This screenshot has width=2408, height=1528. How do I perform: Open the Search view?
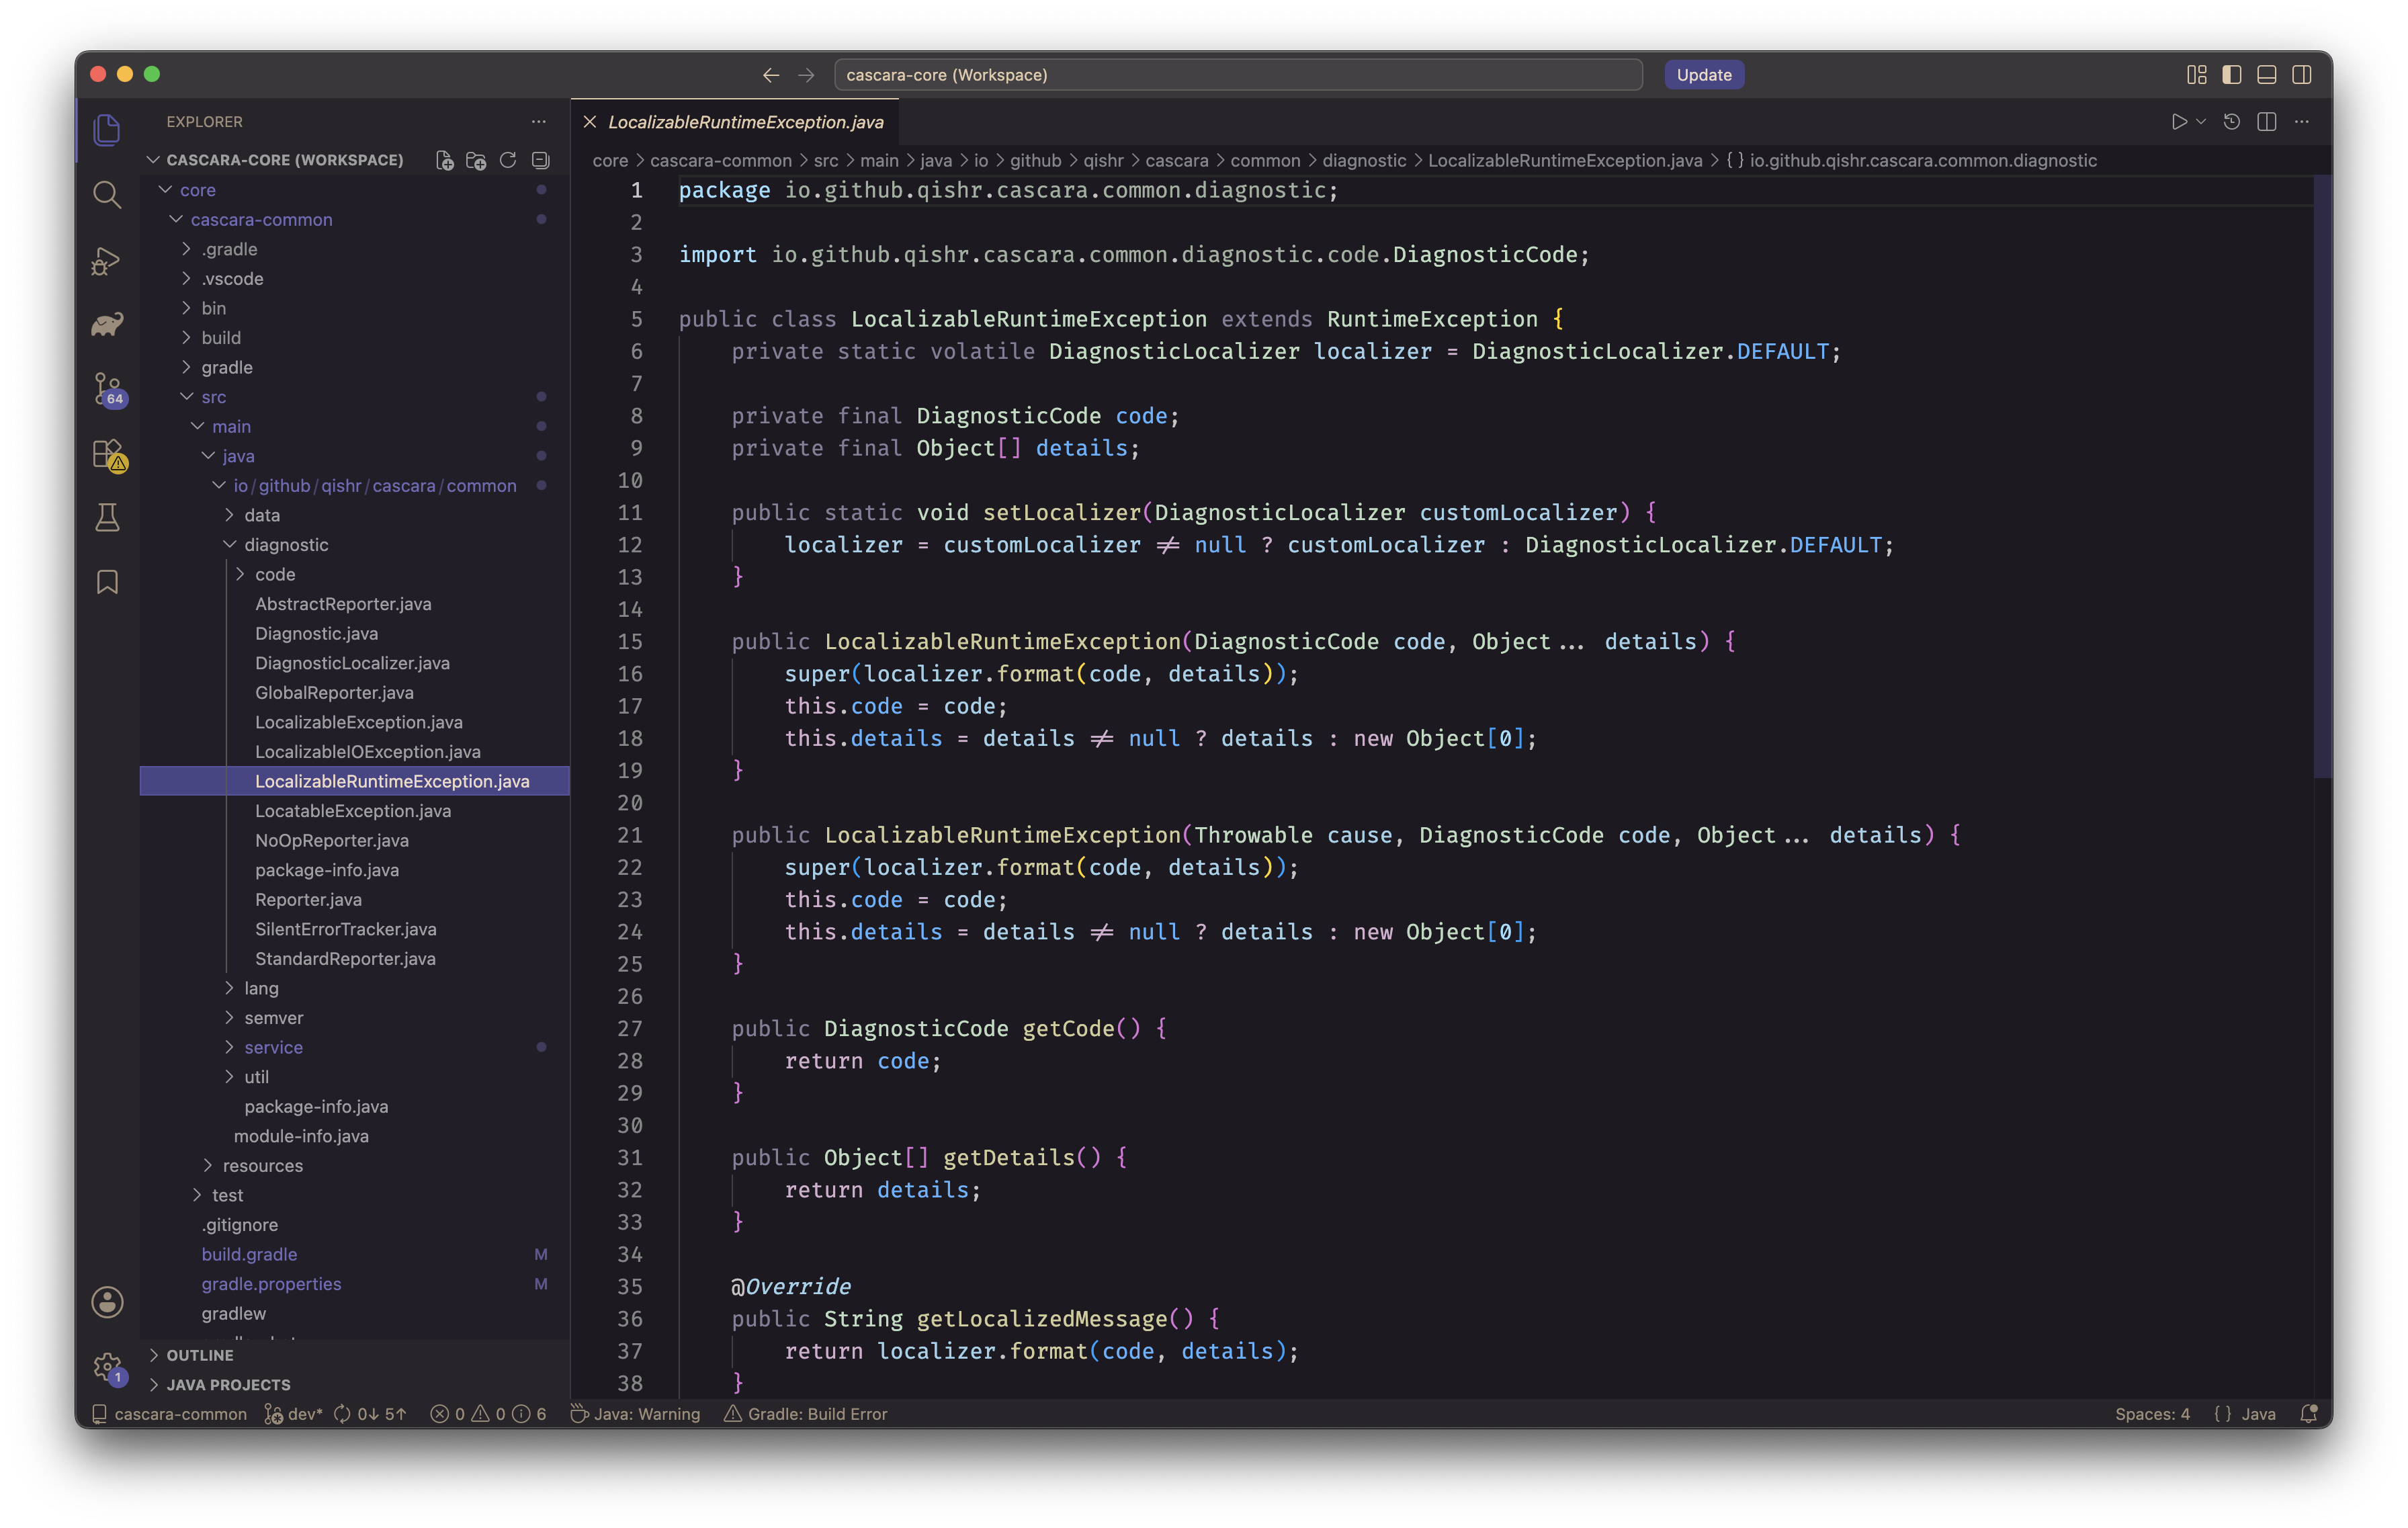point(107,194)
